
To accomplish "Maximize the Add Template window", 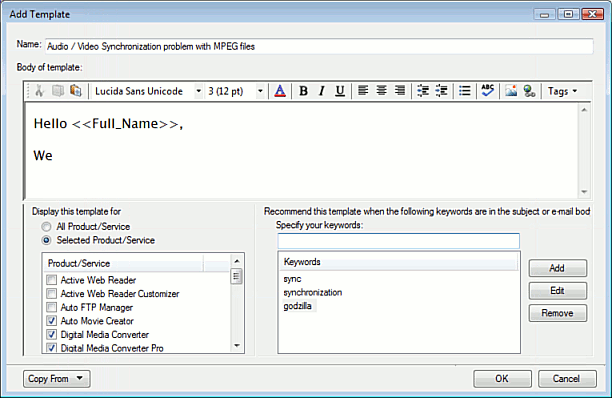I will [x=568, y=14].
